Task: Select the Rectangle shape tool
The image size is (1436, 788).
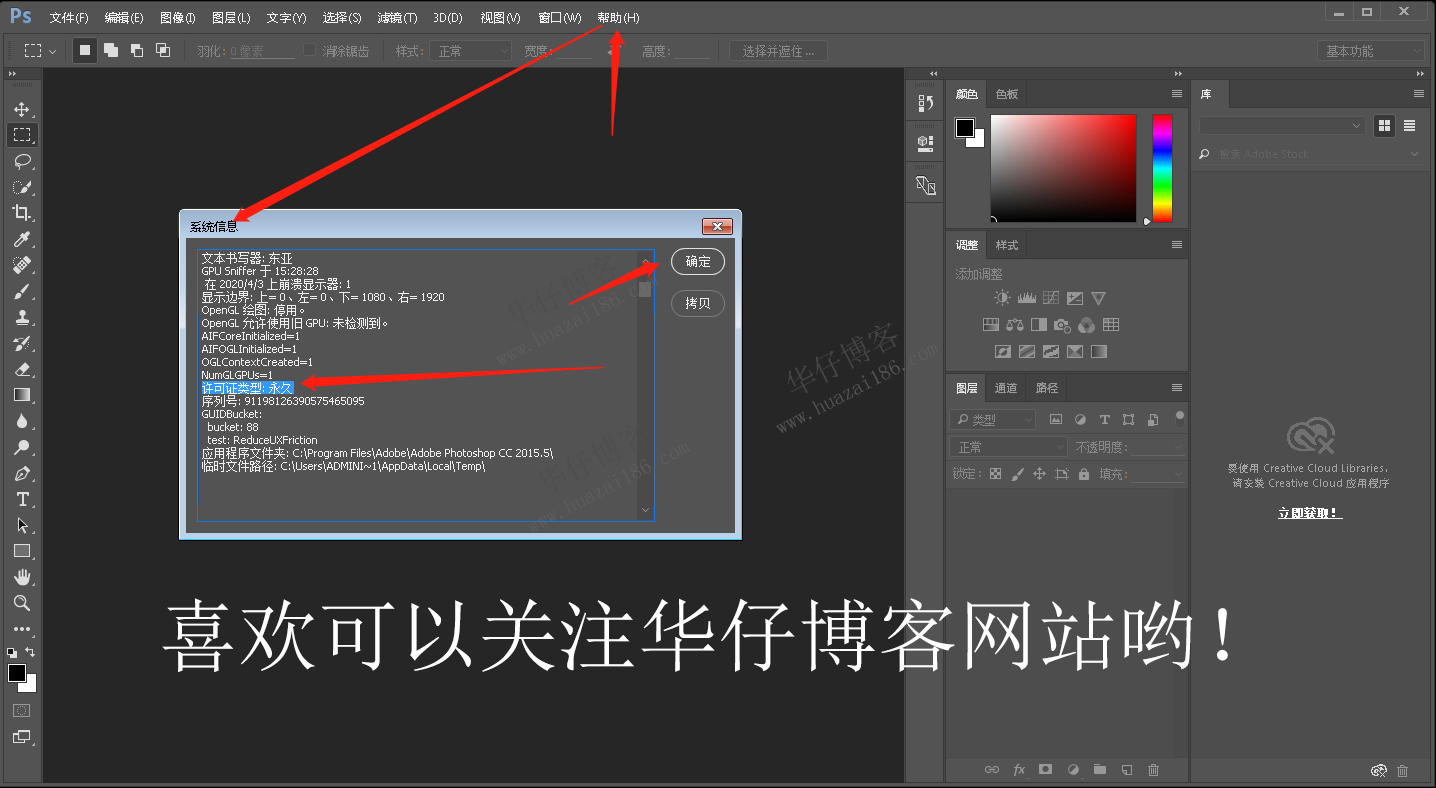Action: (x=21, y=551)
